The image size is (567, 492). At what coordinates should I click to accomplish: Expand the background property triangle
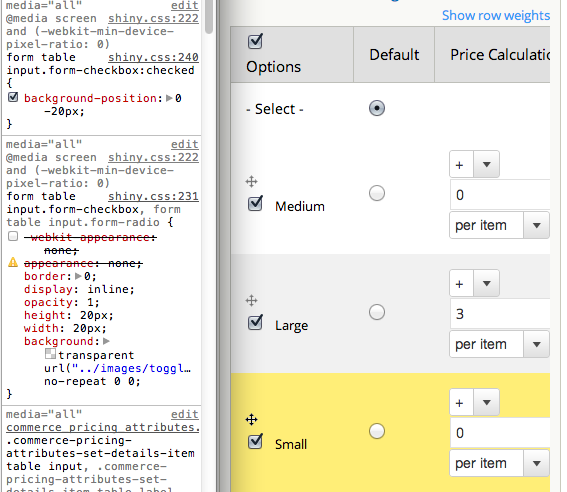(x=106, y=341)
